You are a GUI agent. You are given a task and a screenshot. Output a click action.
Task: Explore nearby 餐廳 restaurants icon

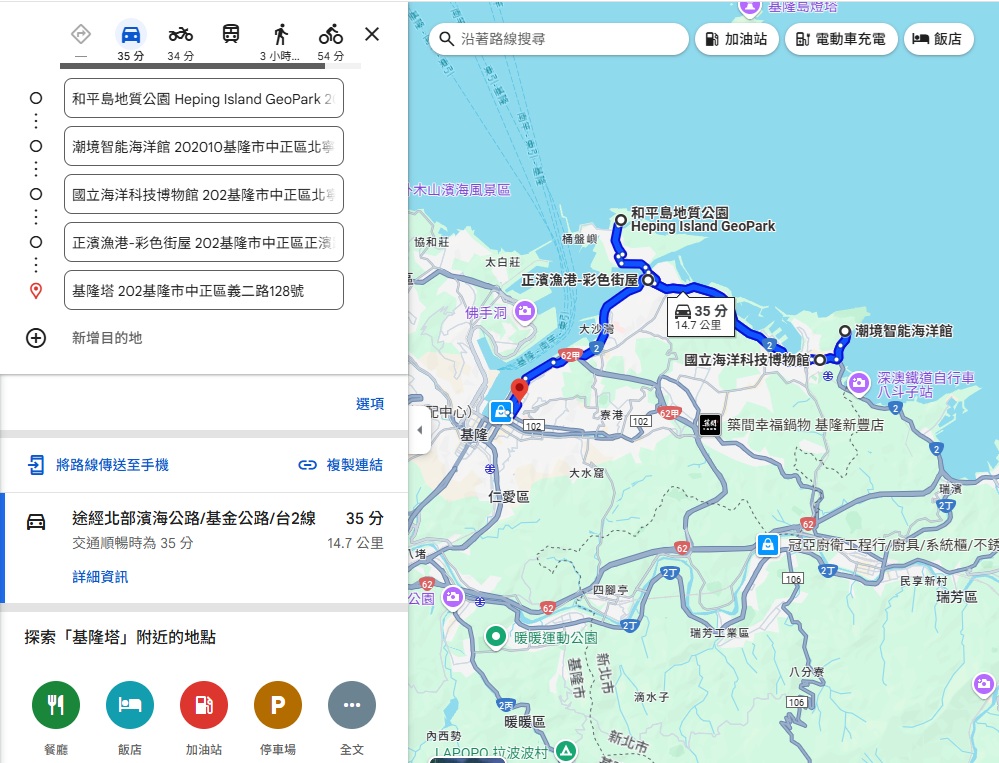pyautogui.click(x=56, y=704)
